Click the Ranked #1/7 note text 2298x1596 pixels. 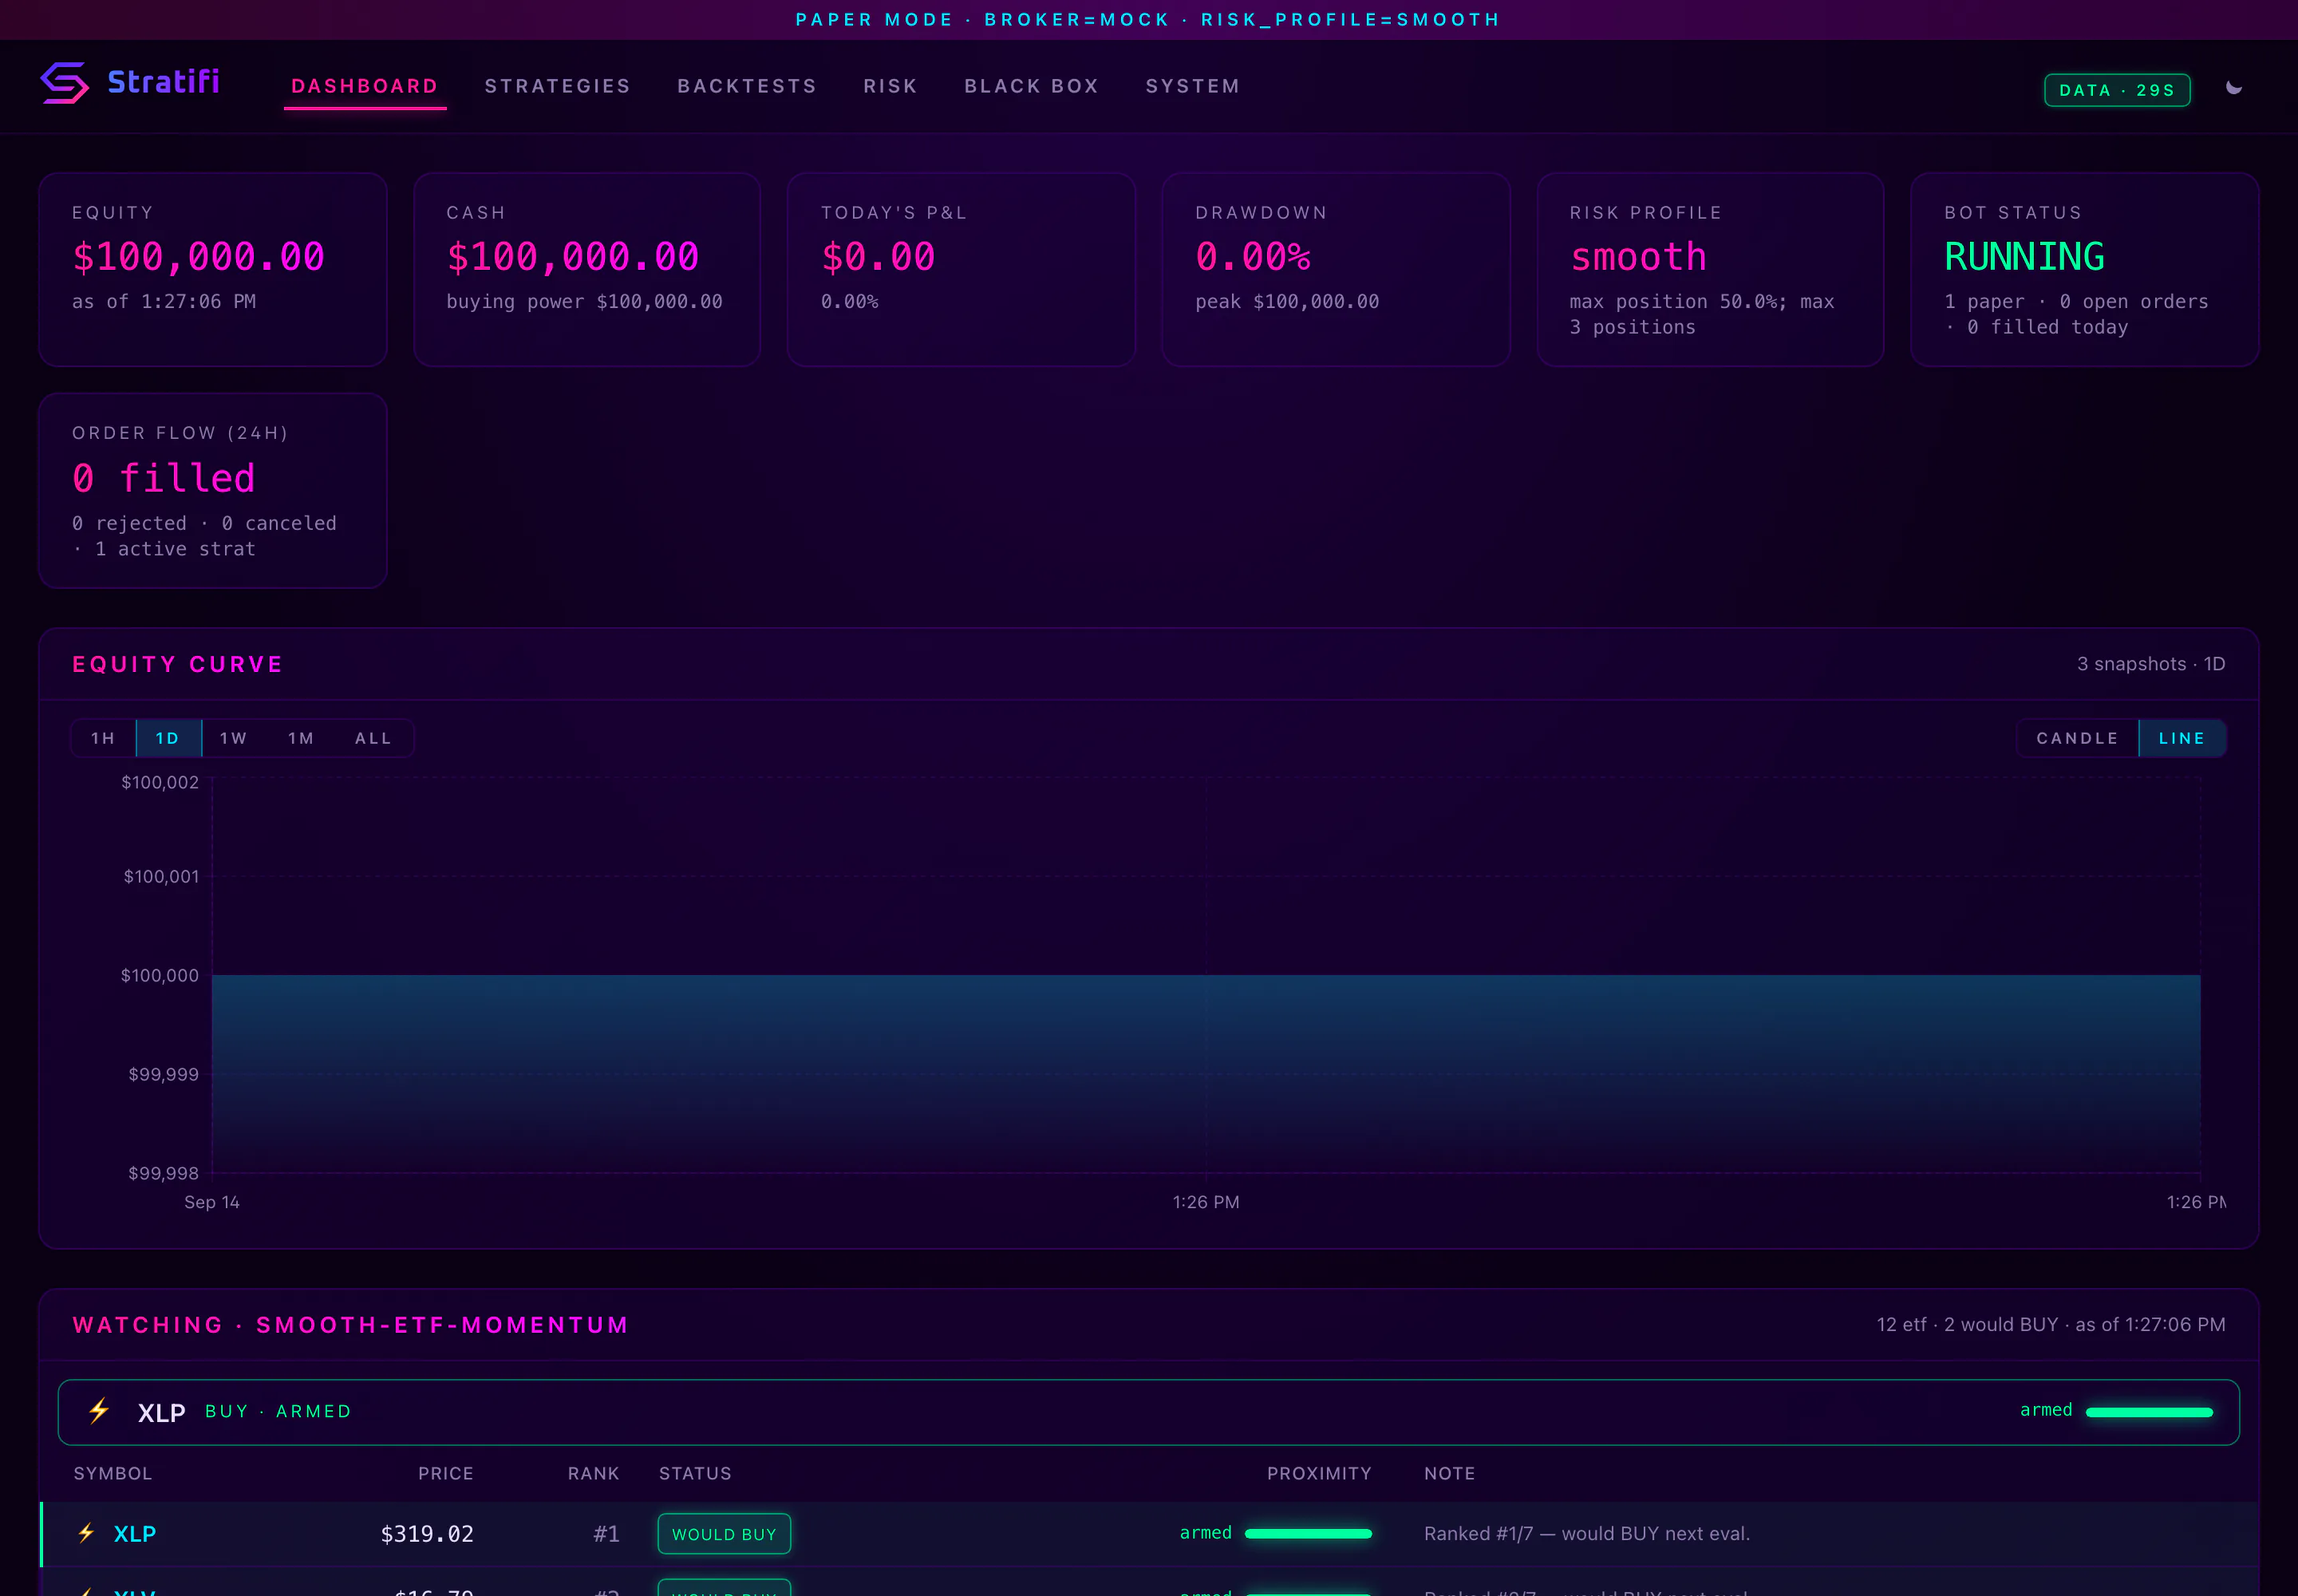(1587, 1533)
